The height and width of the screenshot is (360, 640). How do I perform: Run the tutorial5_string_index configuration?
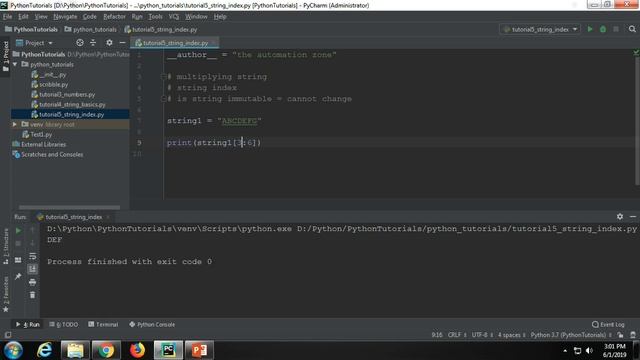click(590, 29)
